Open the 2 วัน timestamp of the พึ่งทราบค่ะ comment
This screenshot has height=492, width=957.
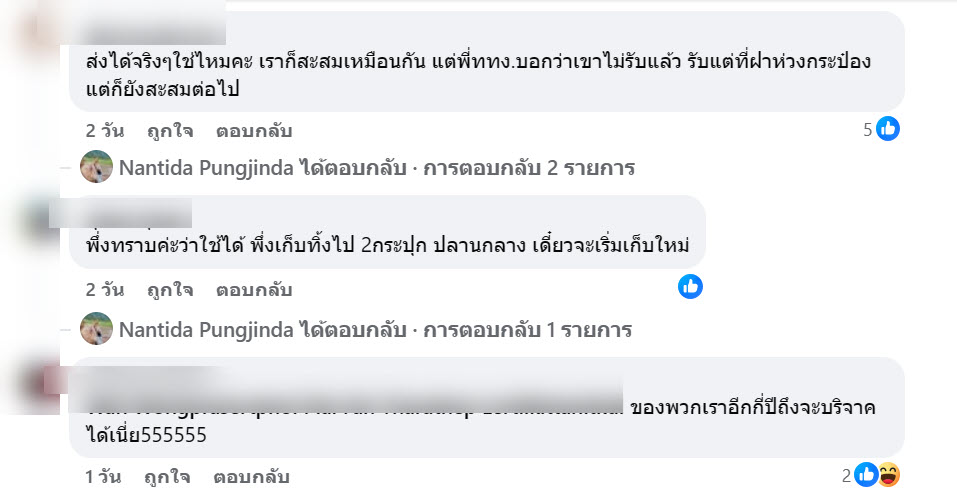[x=104, y=291]
